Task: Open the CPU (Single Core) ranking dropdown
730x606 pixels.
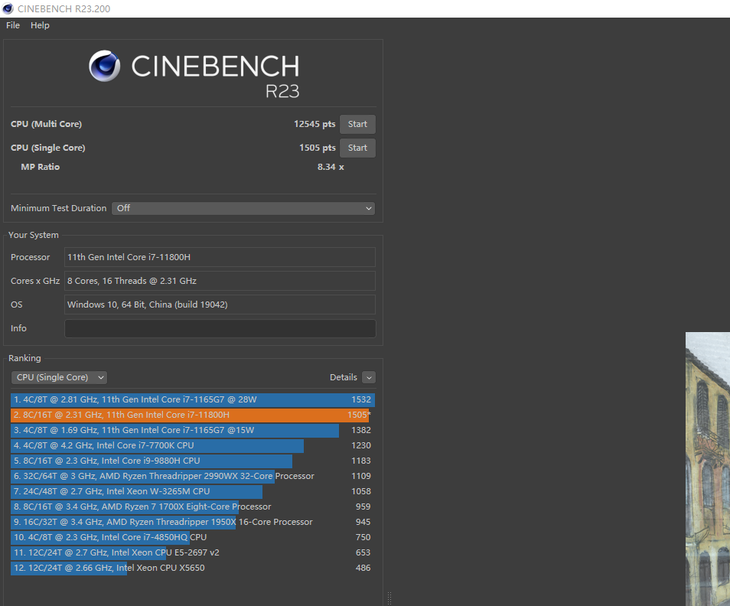Action: pos(59,377)
